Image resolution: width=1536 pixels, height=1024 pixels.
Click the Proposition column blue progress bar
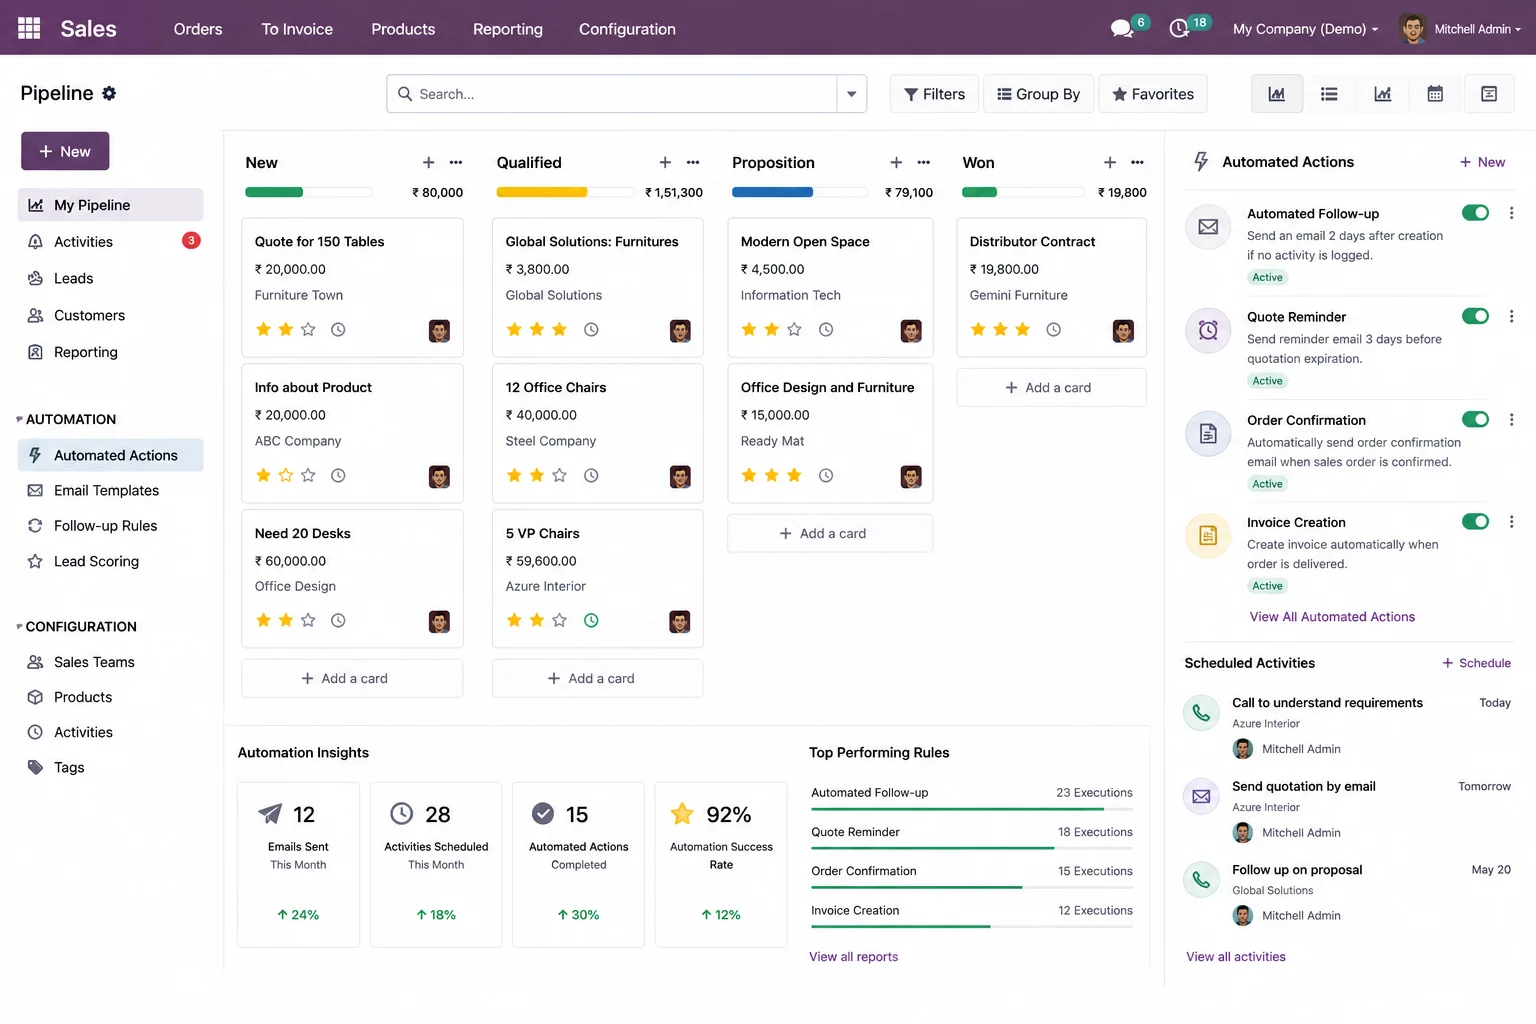click(772, 192)
